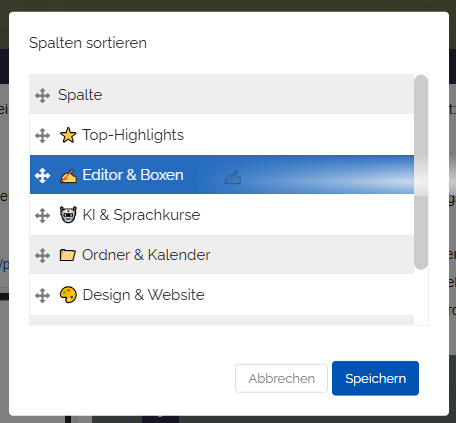The image size is (456, 423).
Task: Click the move handle beside Spalte
Action: point(43,96)
